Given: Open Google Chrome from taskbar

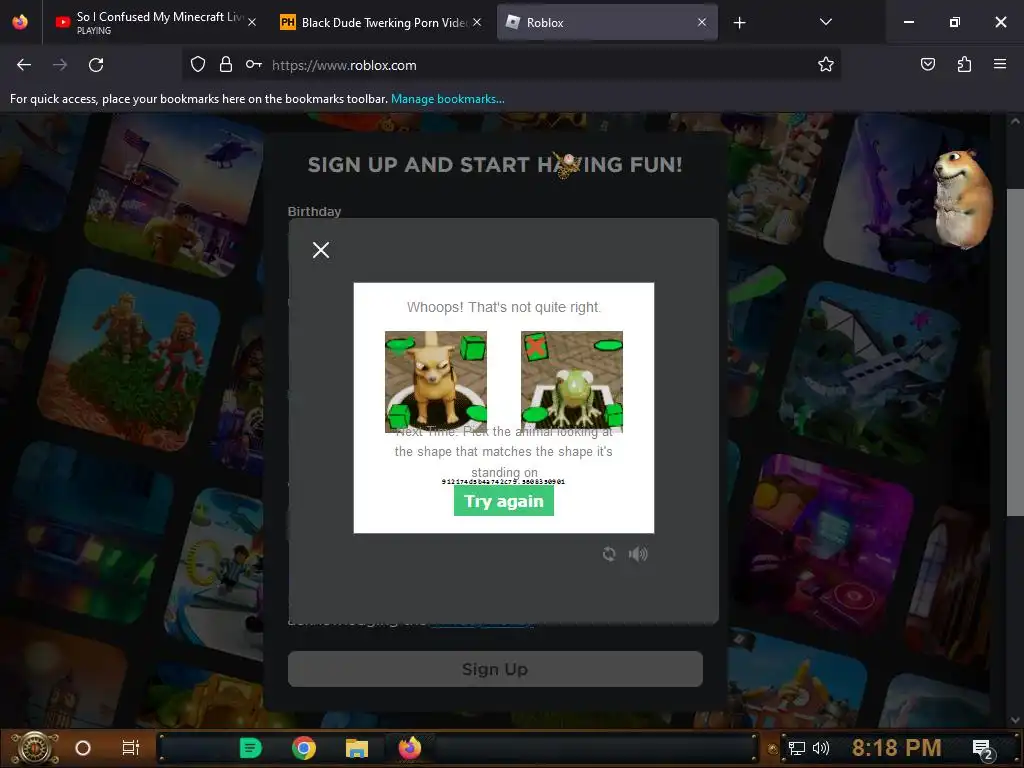Looking at the screenshot, I should coord(304,748).
